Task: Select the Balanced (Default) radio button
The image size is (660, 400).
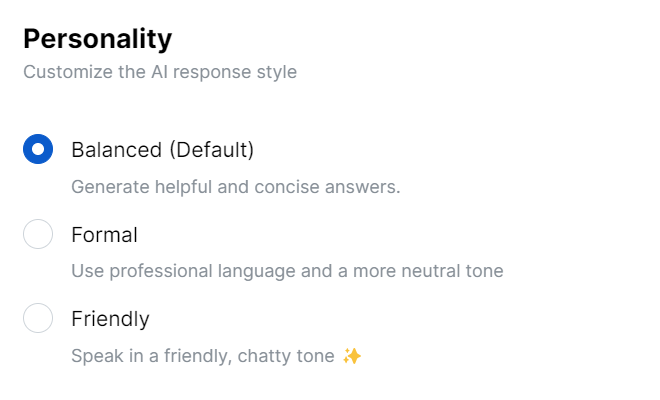Action: coord(38,149)
